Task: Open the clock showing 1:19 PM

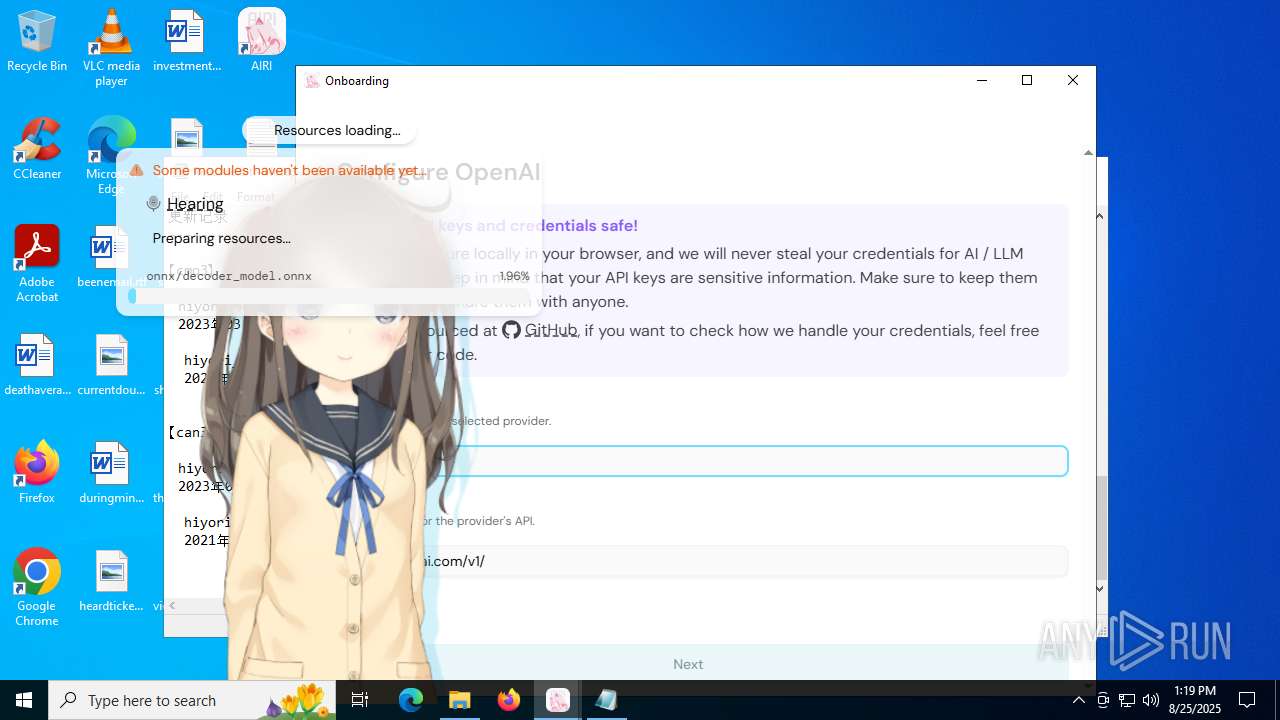Action: pos(1195,700)
